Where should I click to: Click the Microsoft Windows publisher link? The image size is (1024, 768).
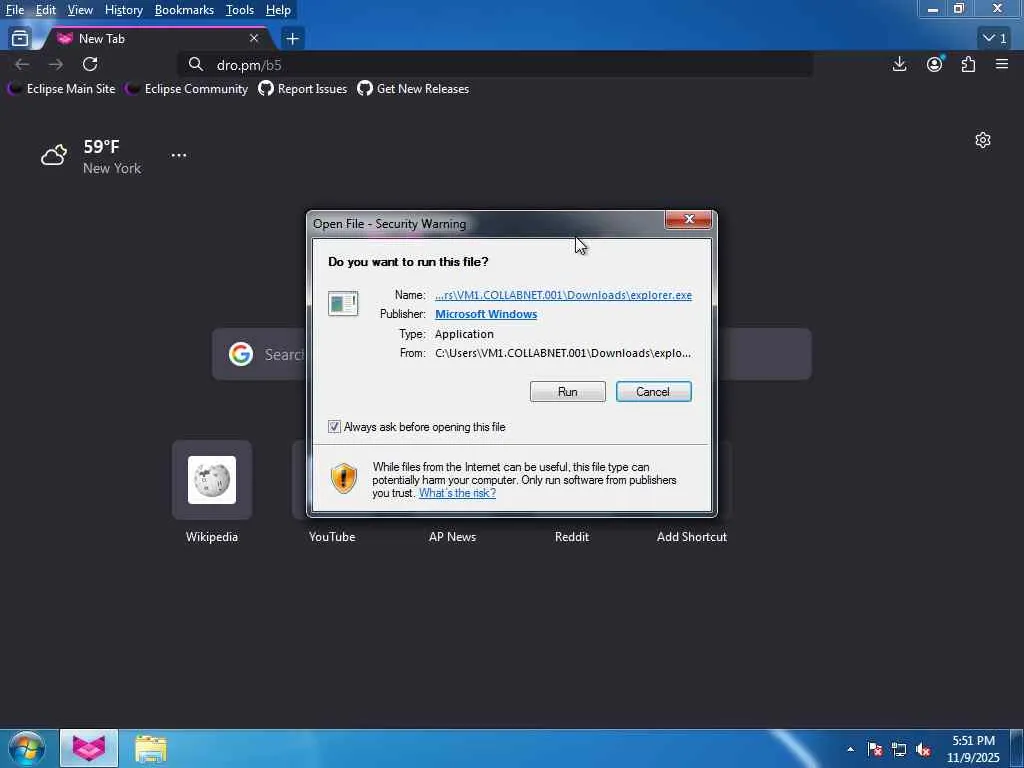(486, 314)
